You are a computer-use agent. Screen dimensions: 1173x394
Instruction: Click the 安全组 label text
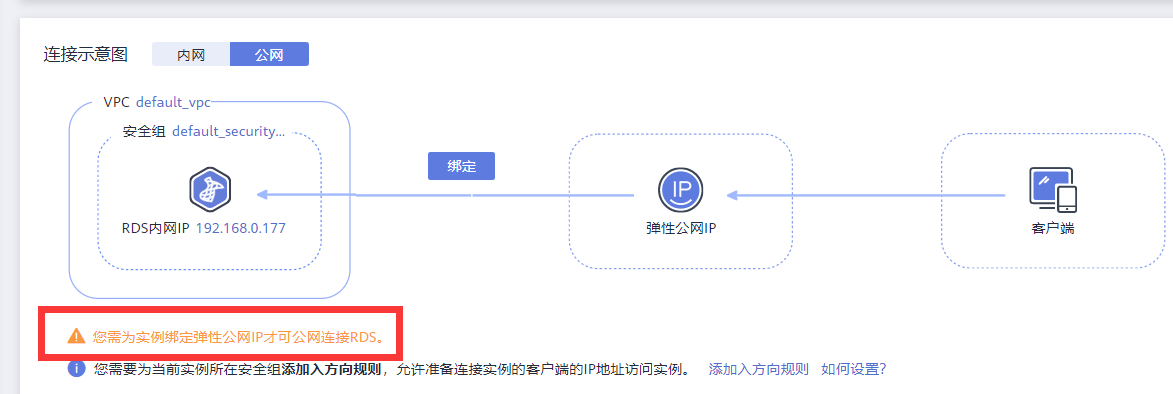coord(144,132)
